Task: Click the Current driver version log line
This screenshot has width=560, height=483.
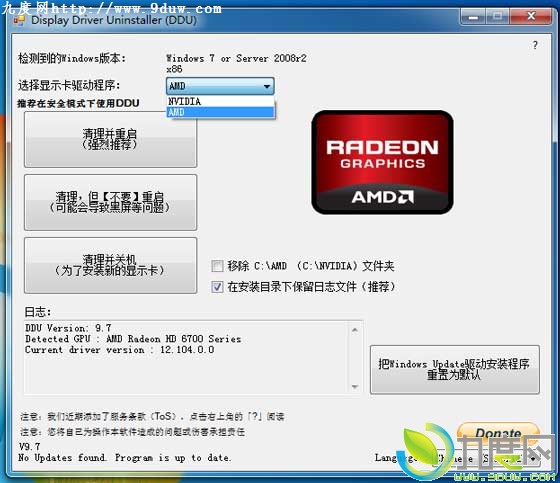Action: [x=119, y=349]
